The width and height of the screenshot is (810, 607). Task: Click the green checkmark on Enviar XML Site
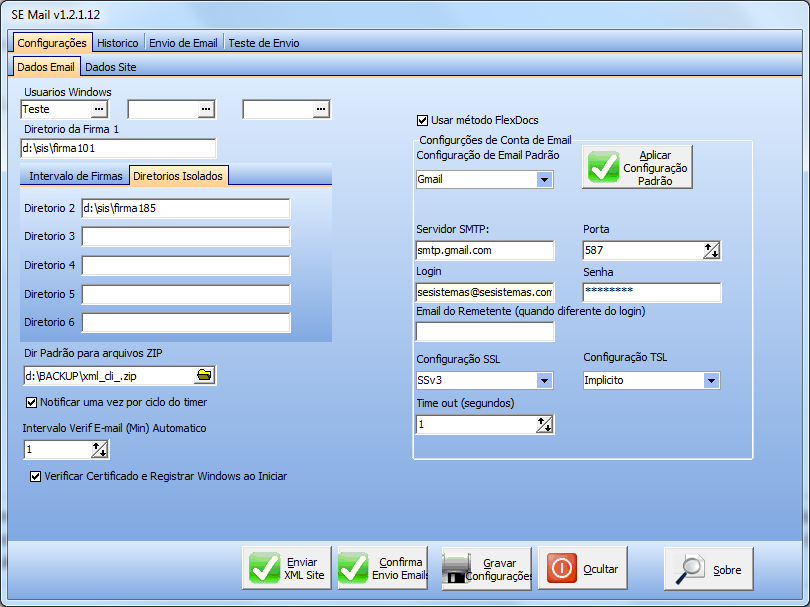(x=264, y=568)
